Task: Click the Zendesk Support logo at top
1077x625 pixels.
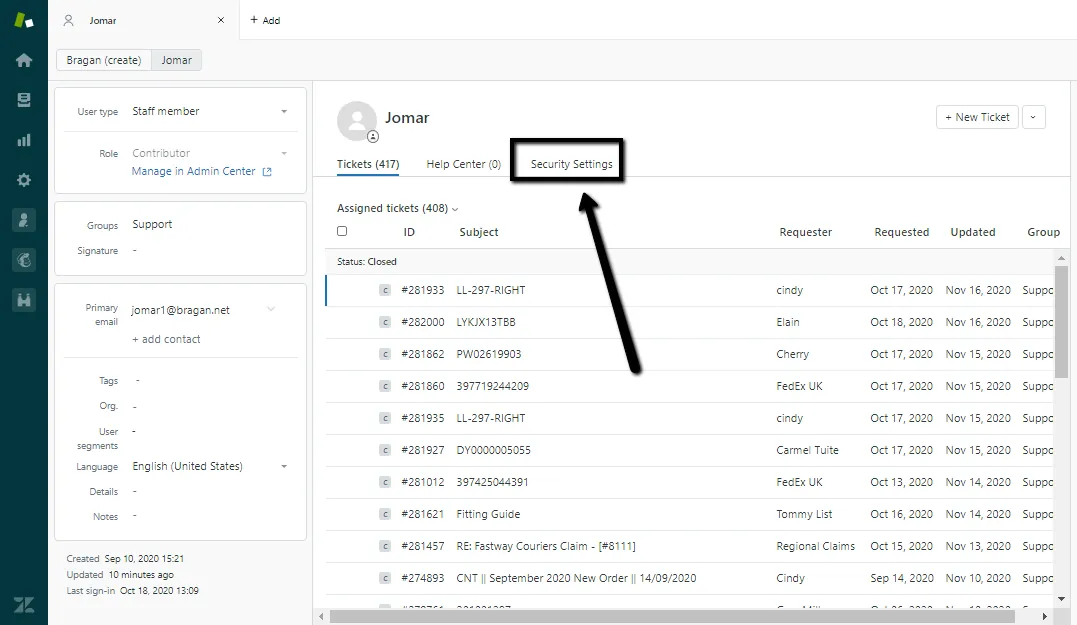Action: pyautogui.click(x=24, y=20)
